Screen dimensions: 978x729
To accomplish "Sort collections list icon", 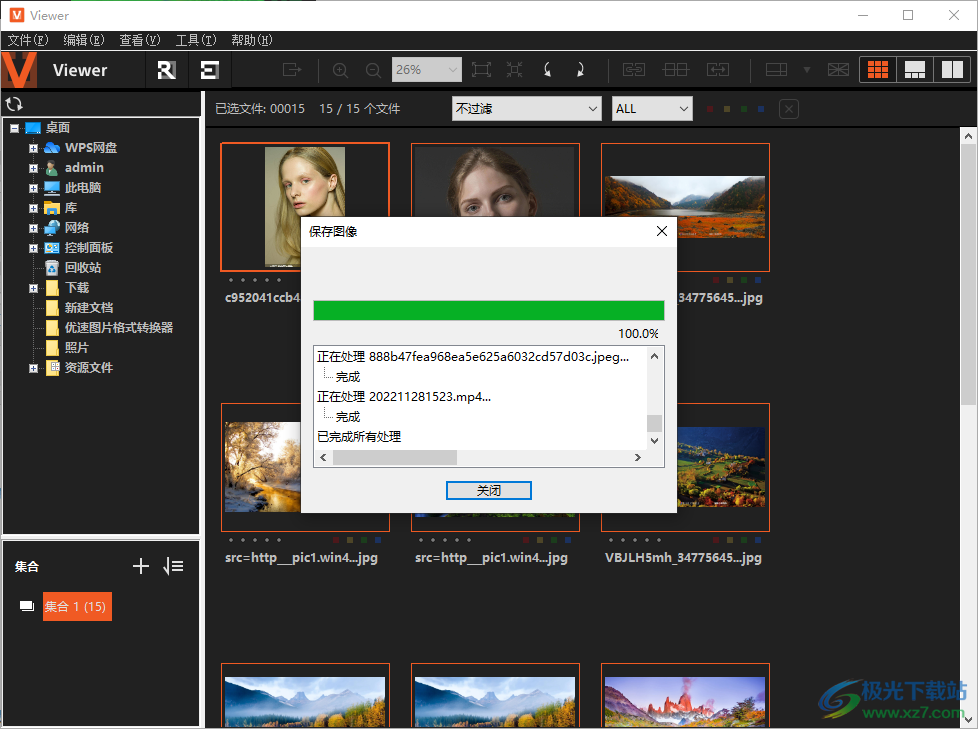I will [x=173, y=566].
